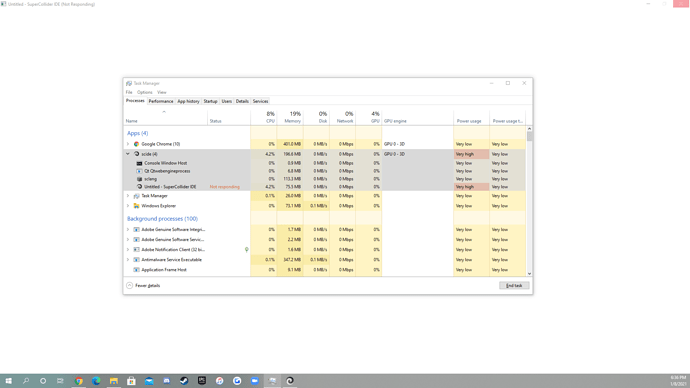Open Microsoft Edge from the taskbar
Viewport: 690px width, 388px height.
pos(96,381)
